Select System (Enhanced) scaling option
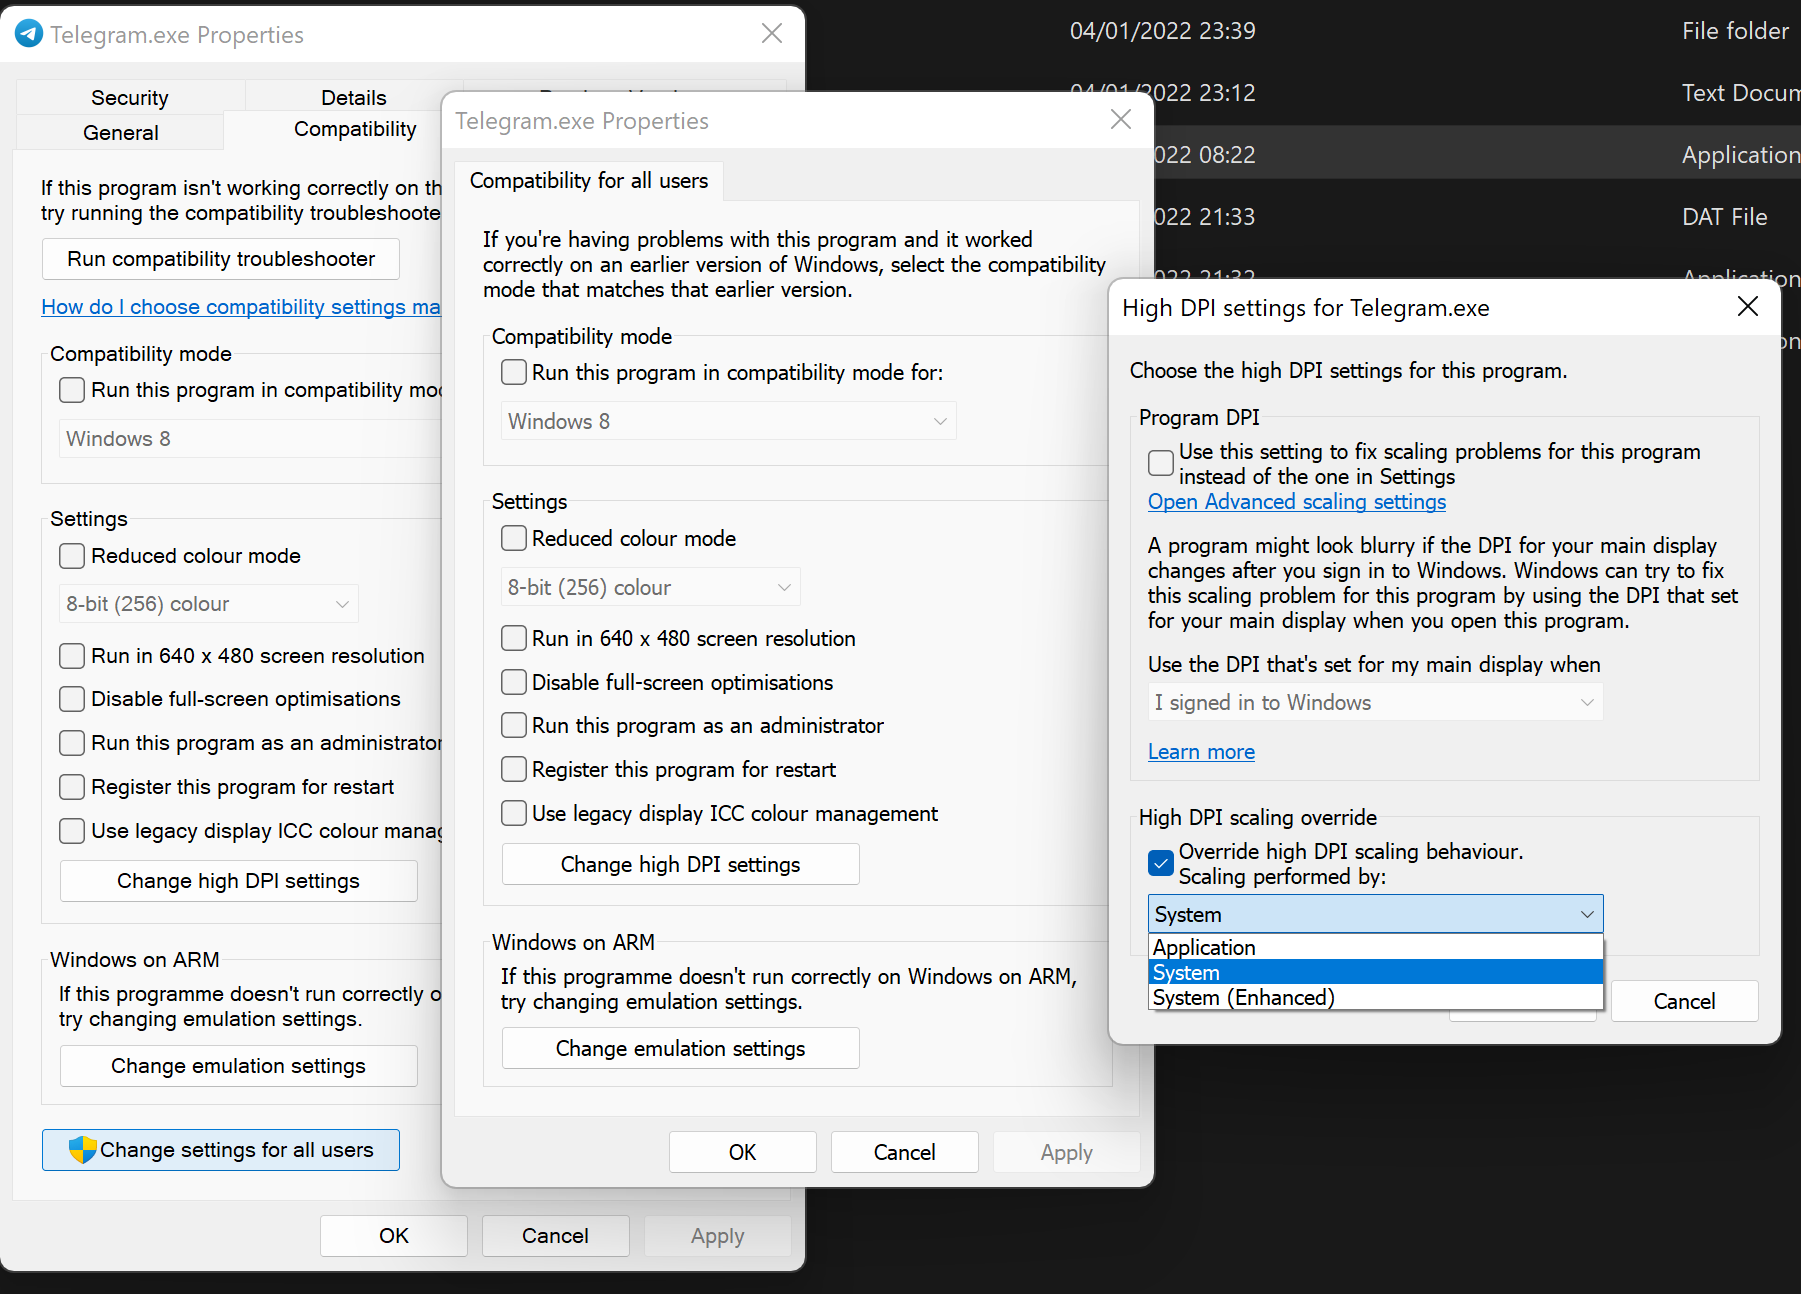This screenshot has height=1294, width=1801. [x=1242, y=997]
